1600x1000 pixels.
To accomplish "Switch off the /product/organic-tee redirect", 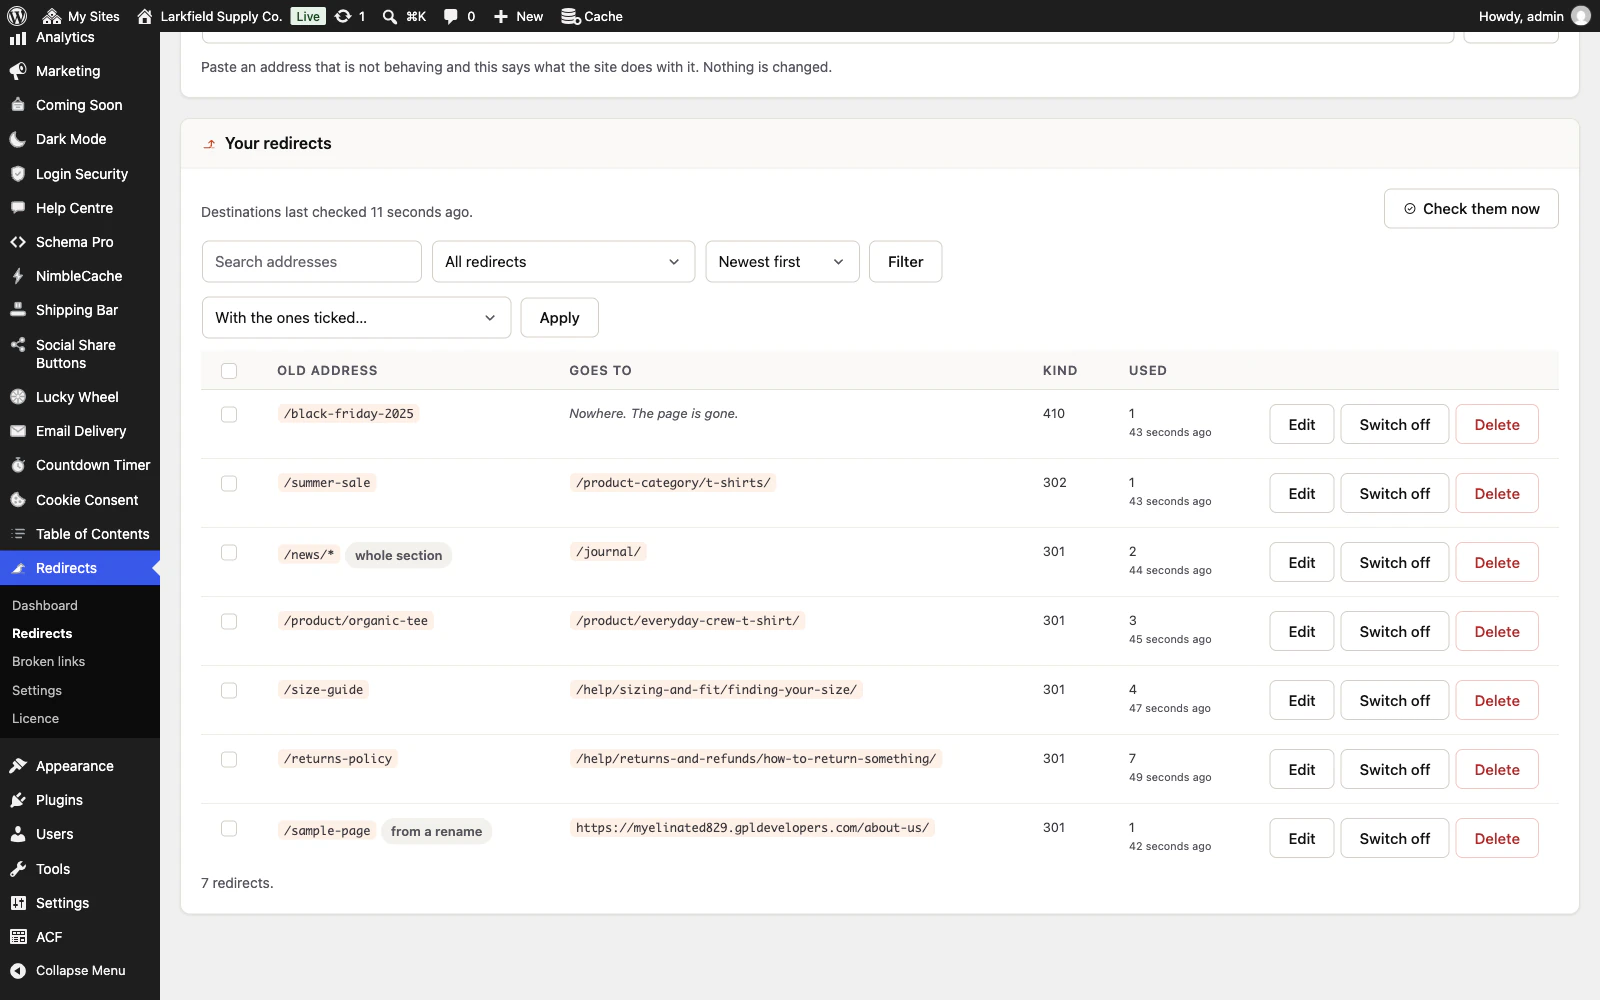I will [1394, 632].
